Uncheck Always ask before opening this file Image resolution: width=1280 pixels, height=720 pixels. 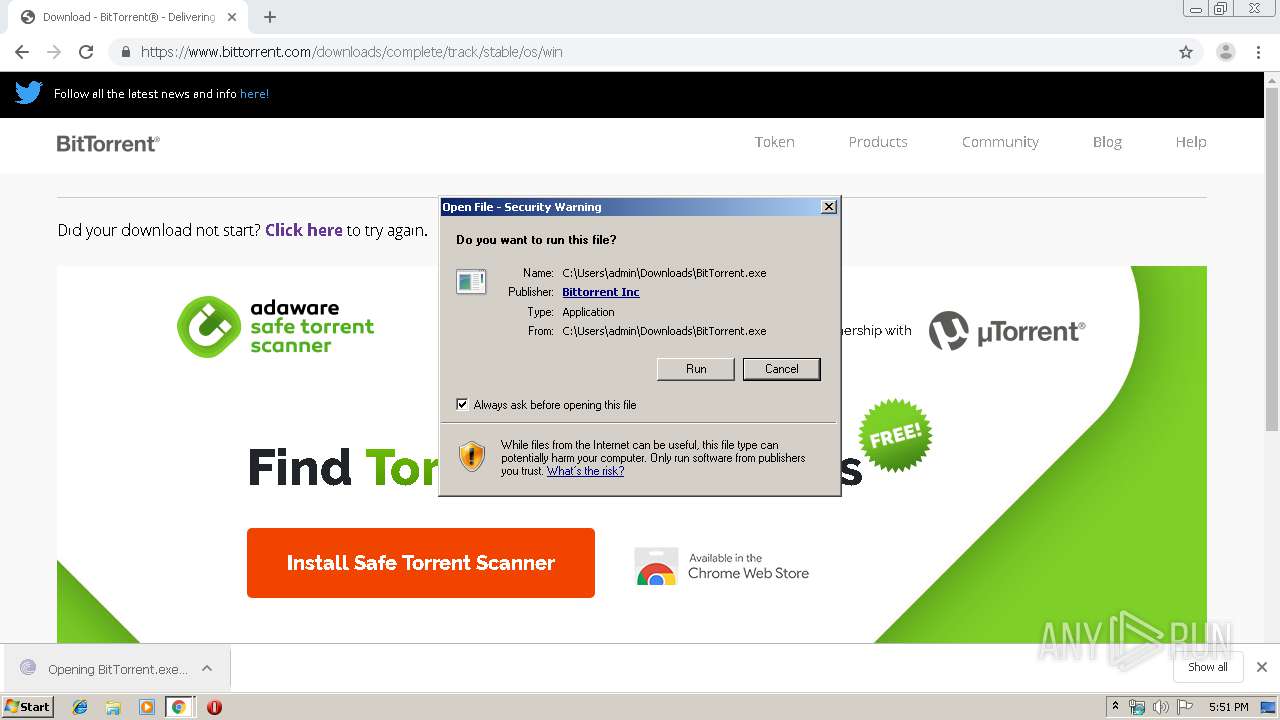[462, 404]
